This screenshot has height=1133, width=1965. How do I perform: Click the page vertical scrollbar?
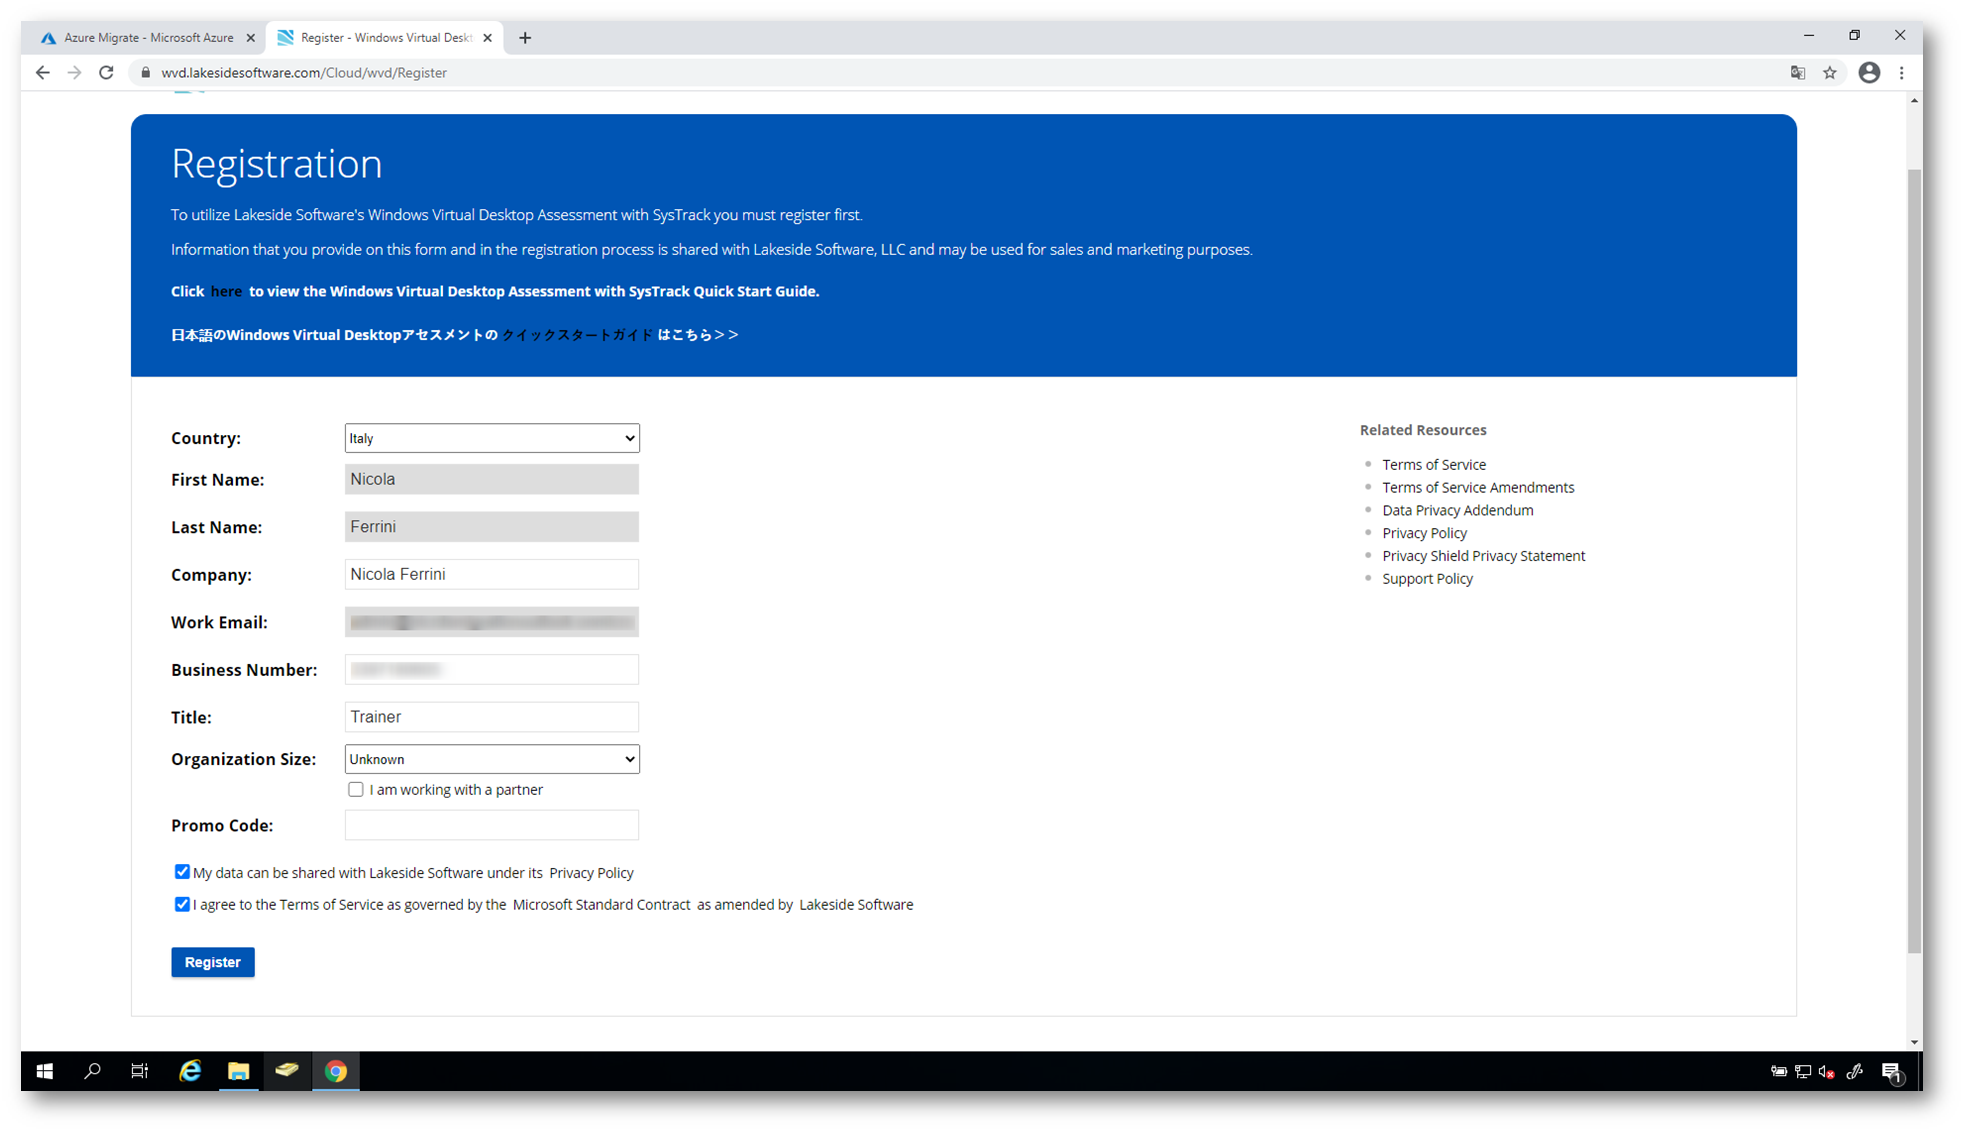click(x=1914, y=560)
